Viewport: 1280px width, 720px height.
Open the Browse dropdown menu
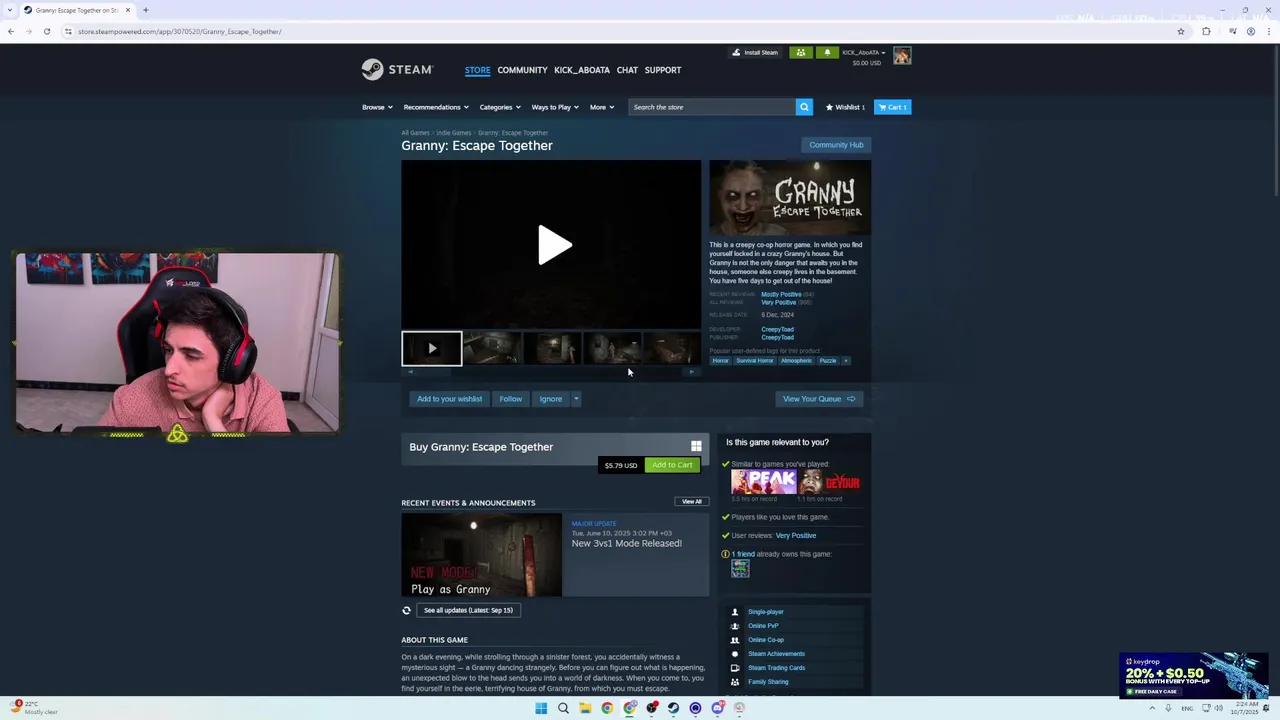click(377, 107)
